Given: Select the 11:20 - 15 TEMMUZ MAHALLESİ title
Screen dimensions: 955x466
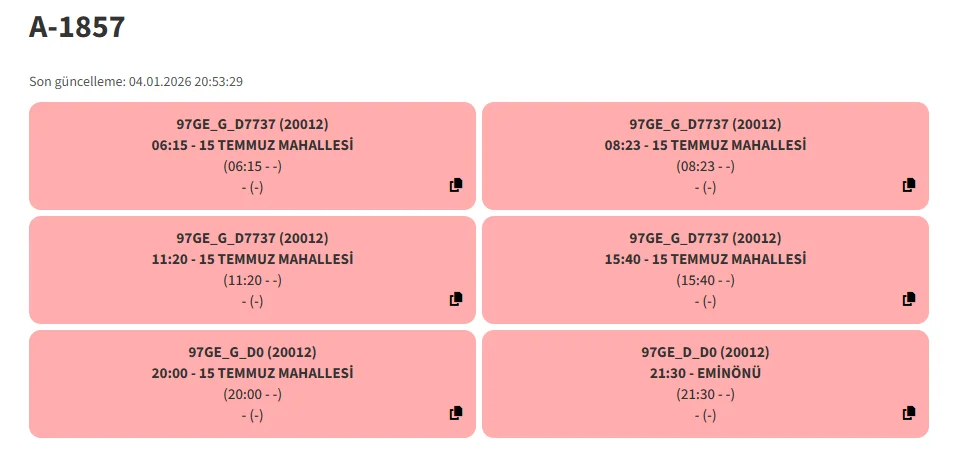Looking at the screenshot, I should click(x=252, y=259).
